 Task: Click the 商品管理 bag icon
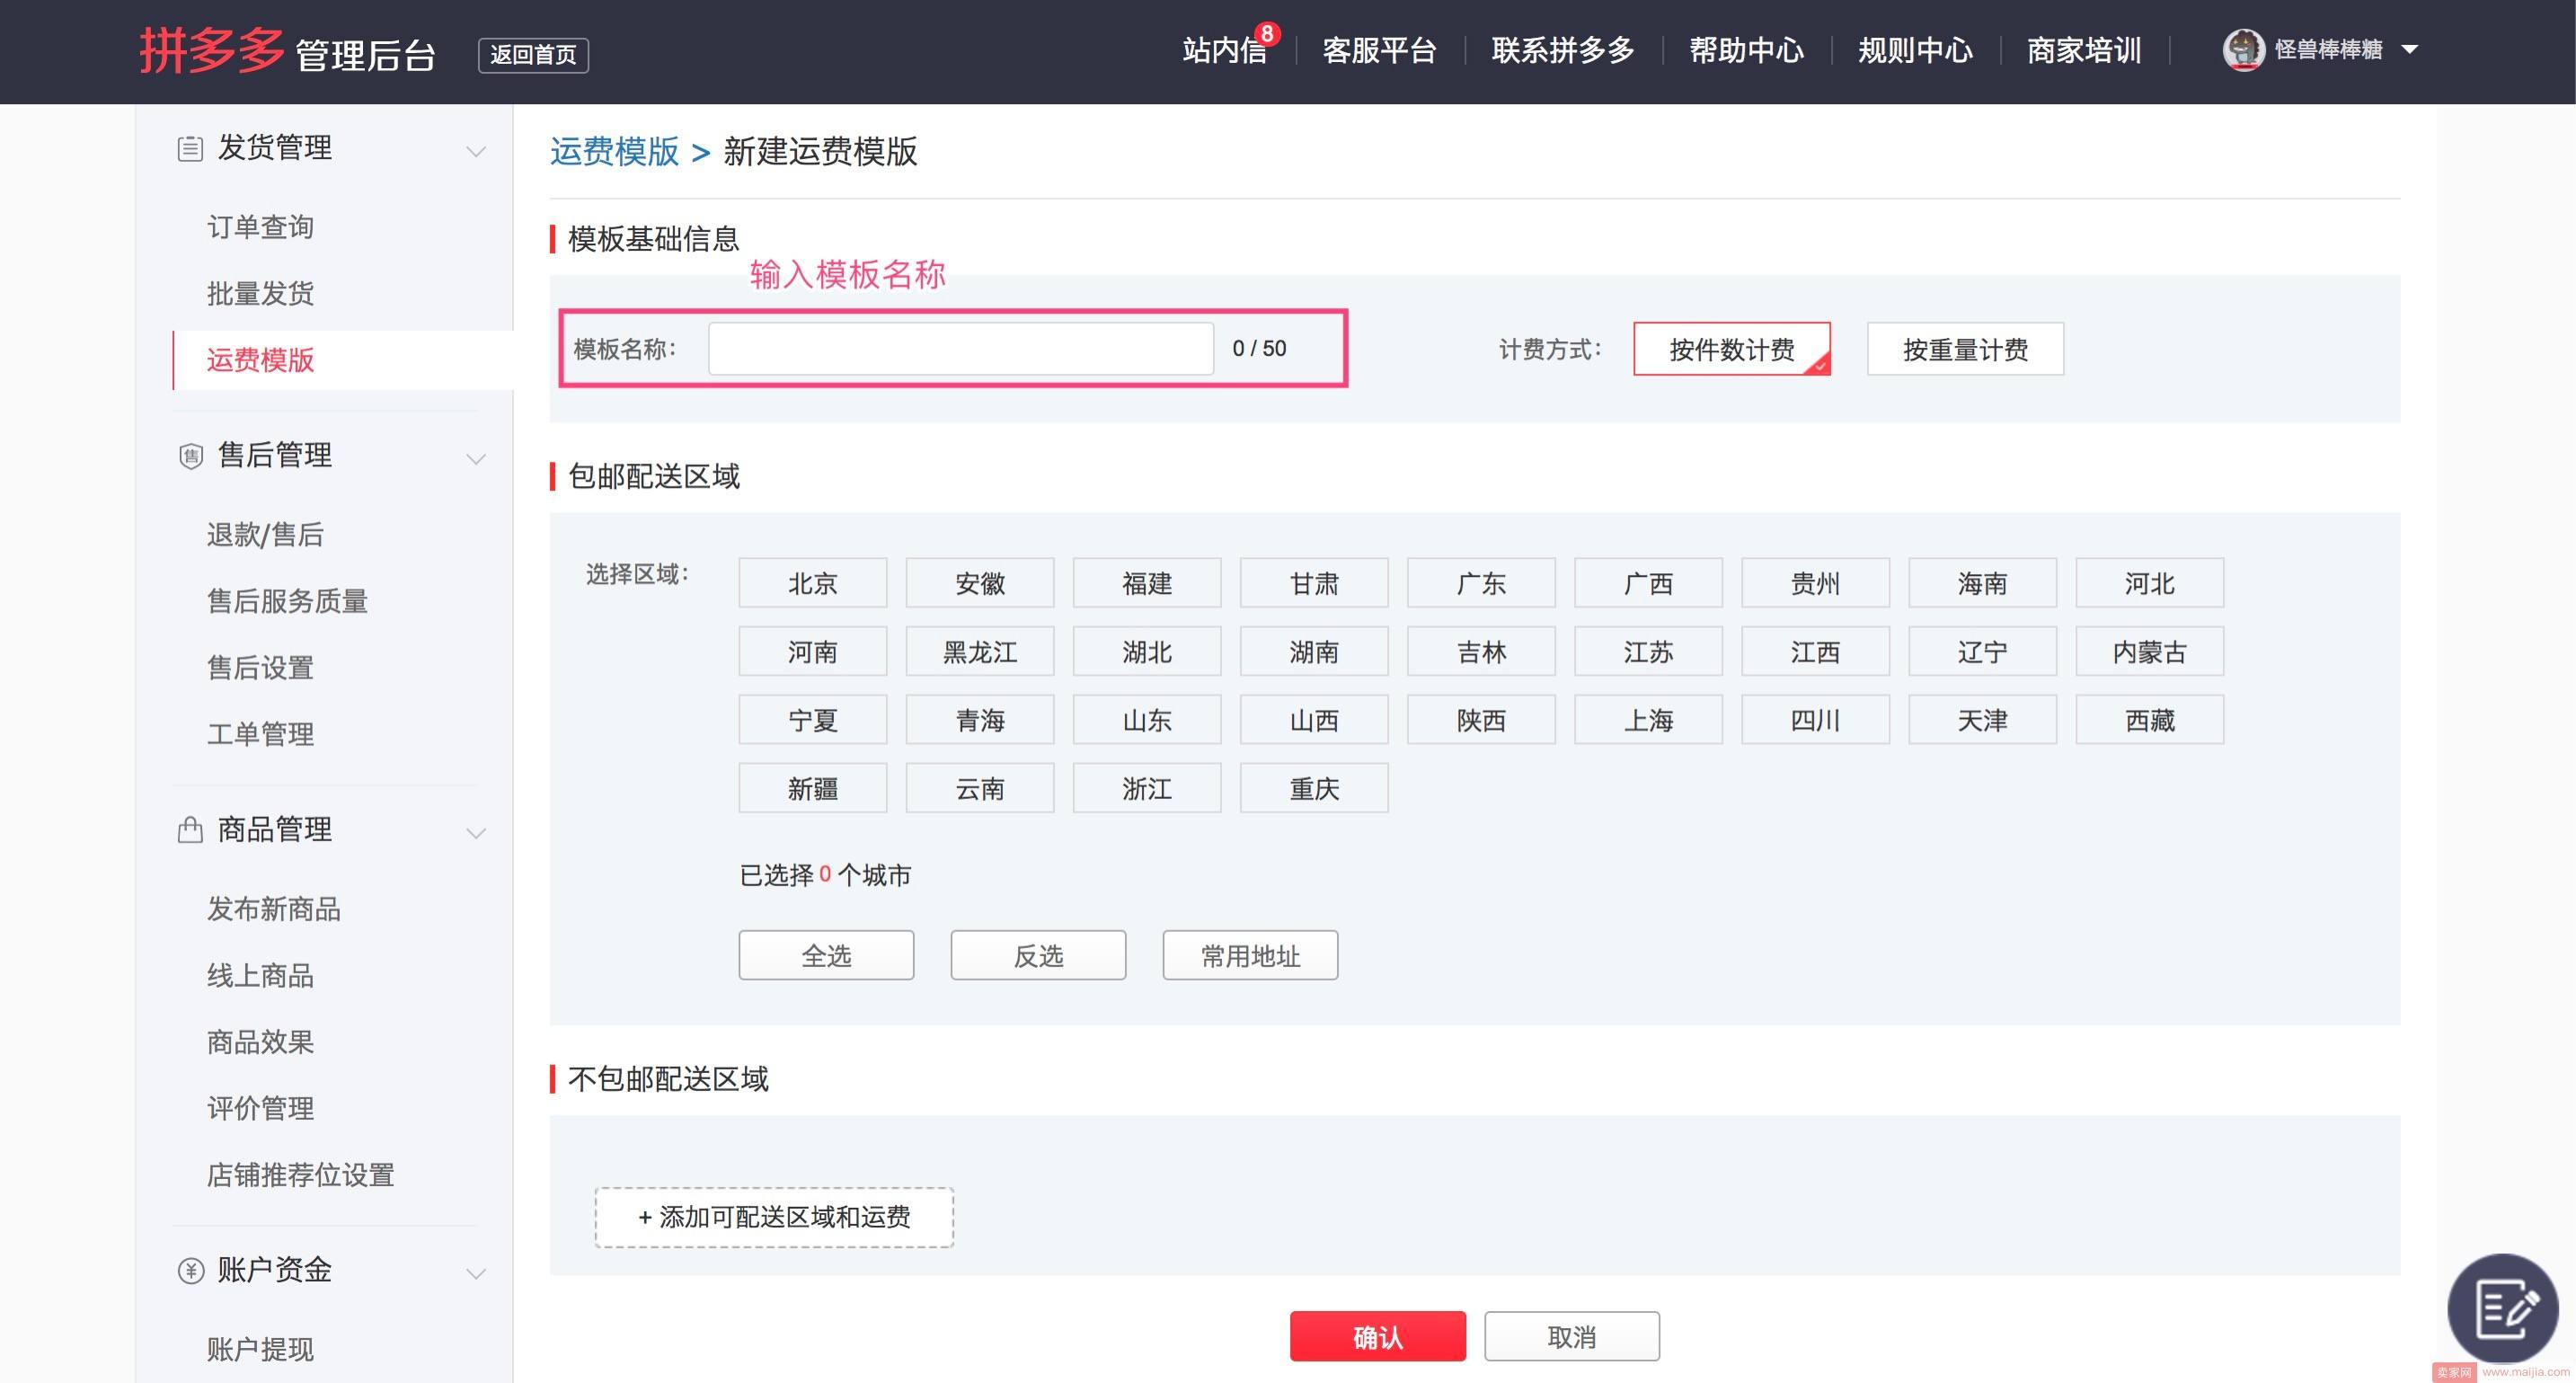(190, 830)
